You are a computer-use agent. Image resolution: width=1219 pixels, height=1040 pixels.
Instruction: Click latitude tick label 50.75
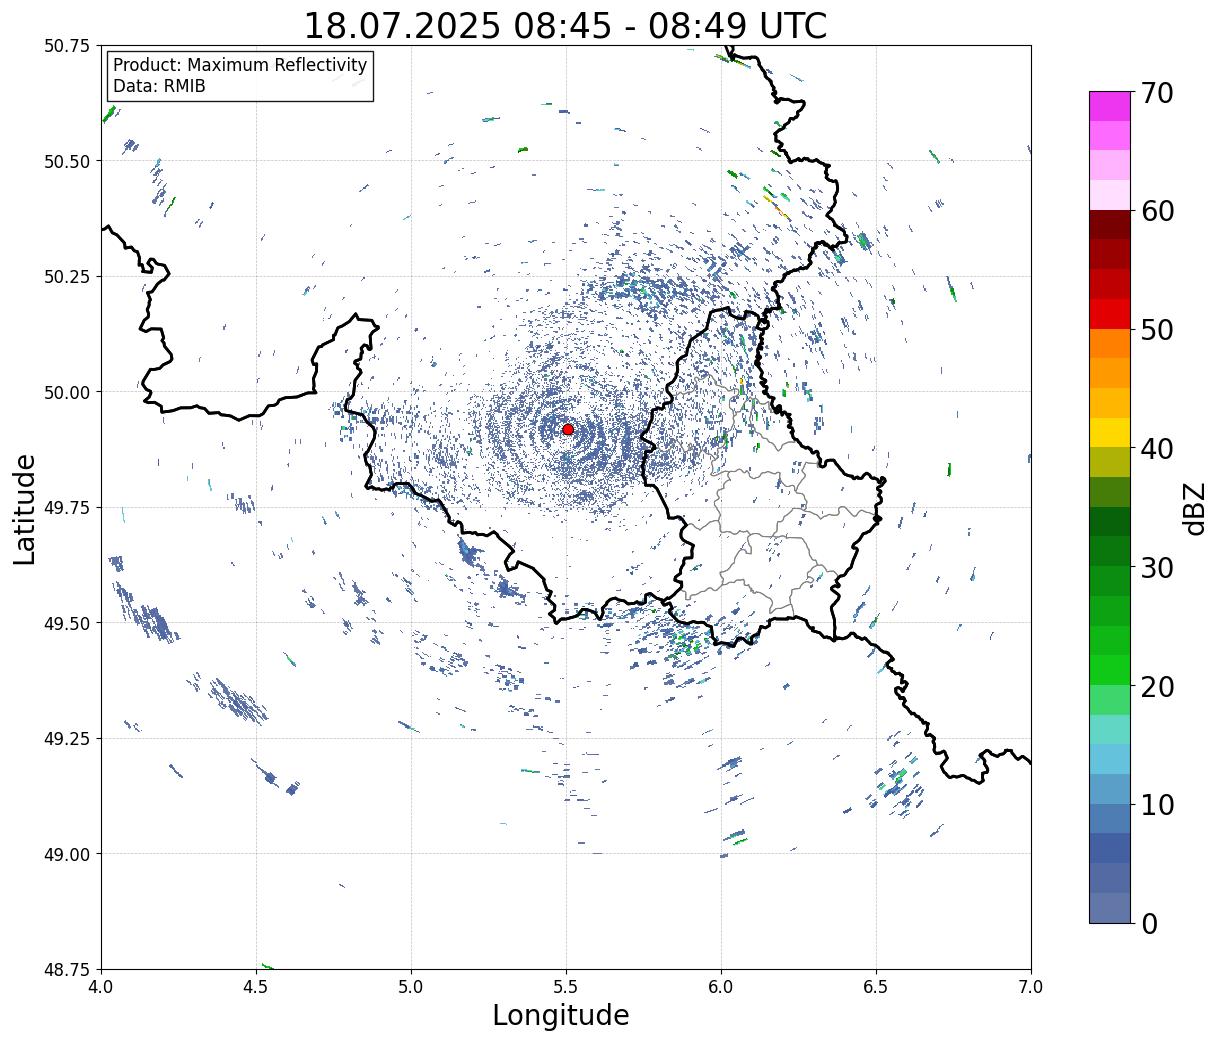click(x=67, y=46)
